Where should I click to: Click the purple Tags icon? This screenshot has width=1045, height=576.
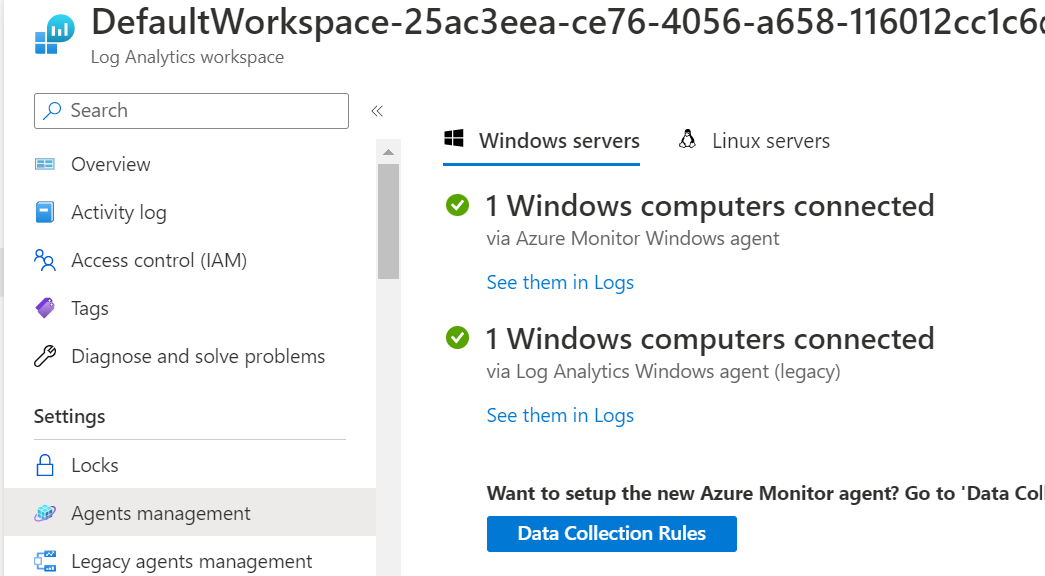click(45, 308)
